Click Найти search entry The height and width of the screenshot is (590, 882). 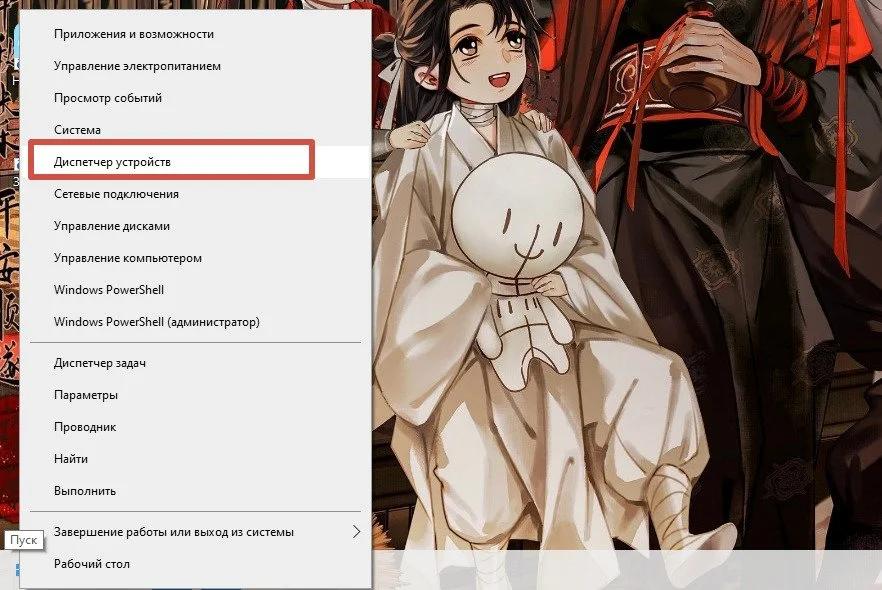click(195, 460)
